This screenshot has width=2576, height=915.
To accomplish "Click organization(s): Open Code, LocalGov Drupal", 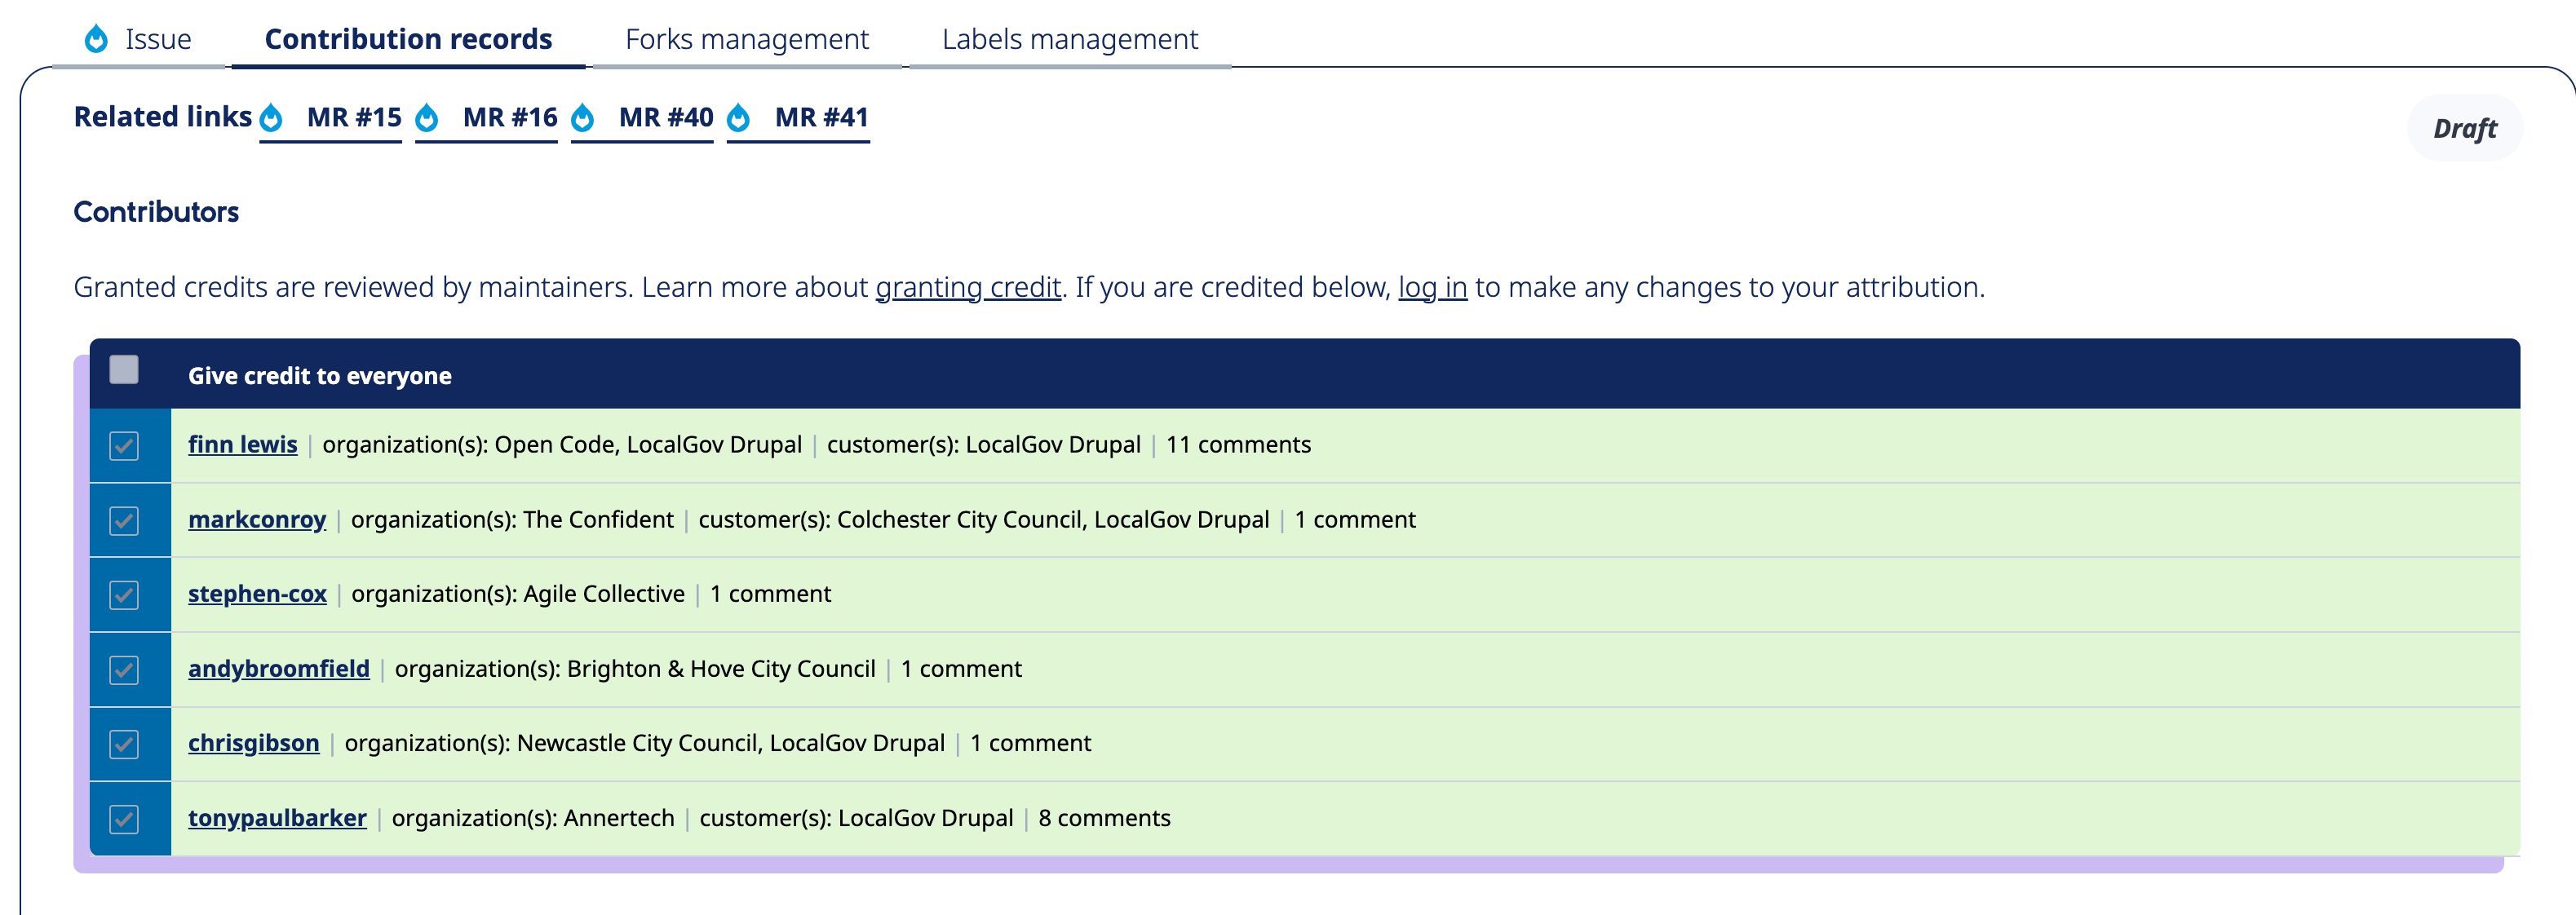I will coord(562,445).
